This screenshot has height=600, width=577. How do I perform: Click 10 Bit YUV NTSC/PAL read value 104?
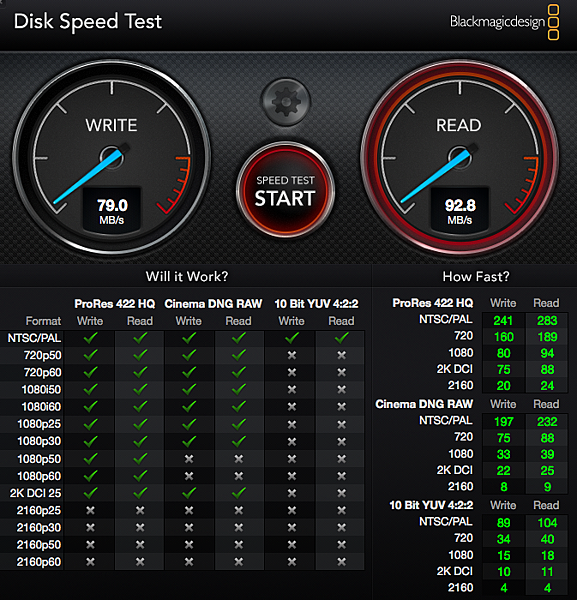tap(547, 523)
